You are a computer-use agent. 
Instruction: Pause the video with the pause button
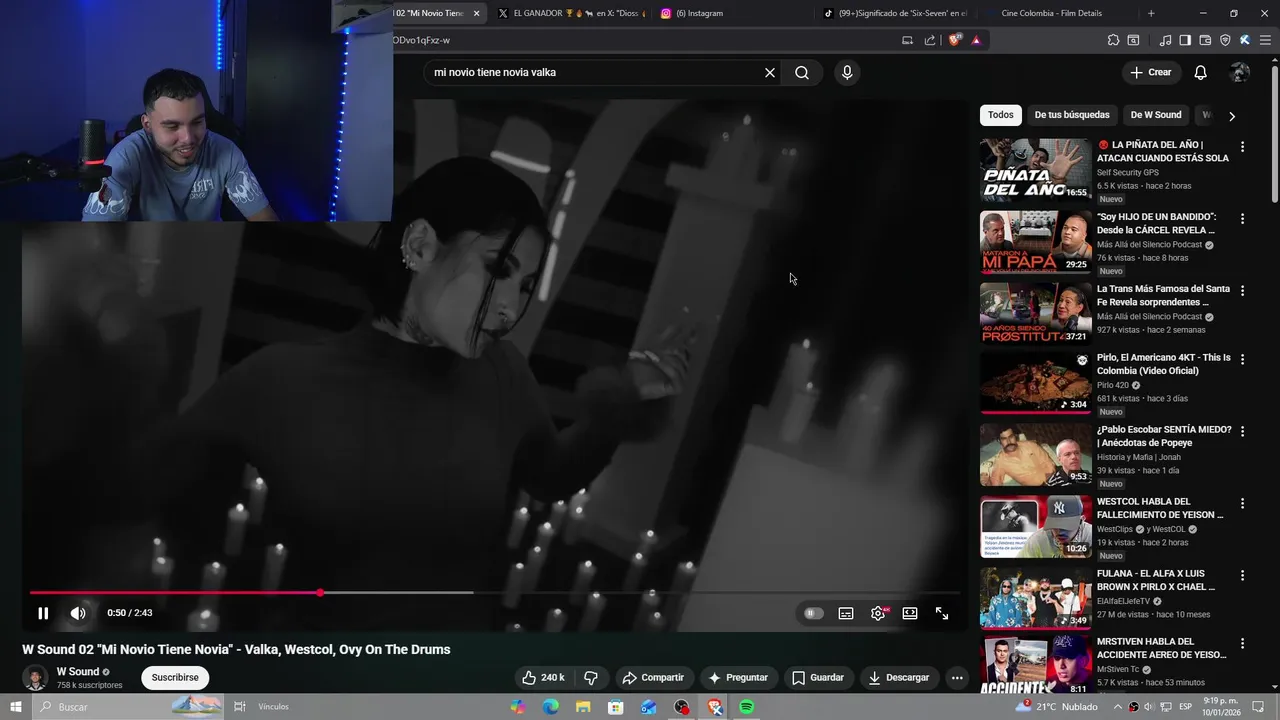point(43,613)
